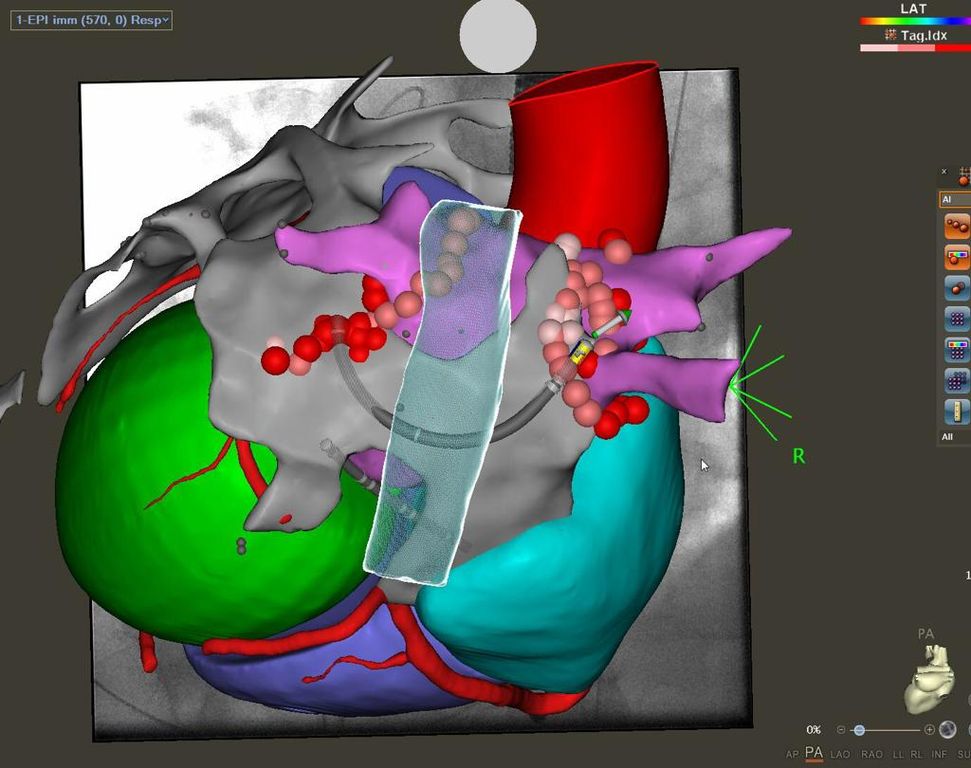The width and height of the screenshot is (971, 768).
Task: Open the 1-EPI imm map dropdown
Action: click(x=91, y=20)
